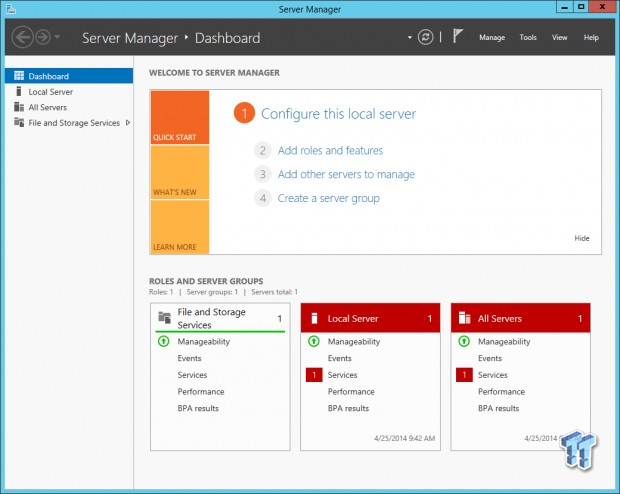The width and height of the screenshot is (620, 494).
Task: Click File and Storage Services tile icon
Action: pyautogui.click(x=164, y=318)
